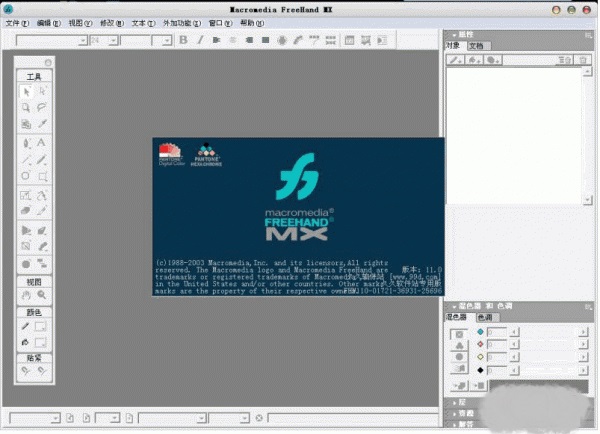Select the Ellipse tool

pos(26,177)
